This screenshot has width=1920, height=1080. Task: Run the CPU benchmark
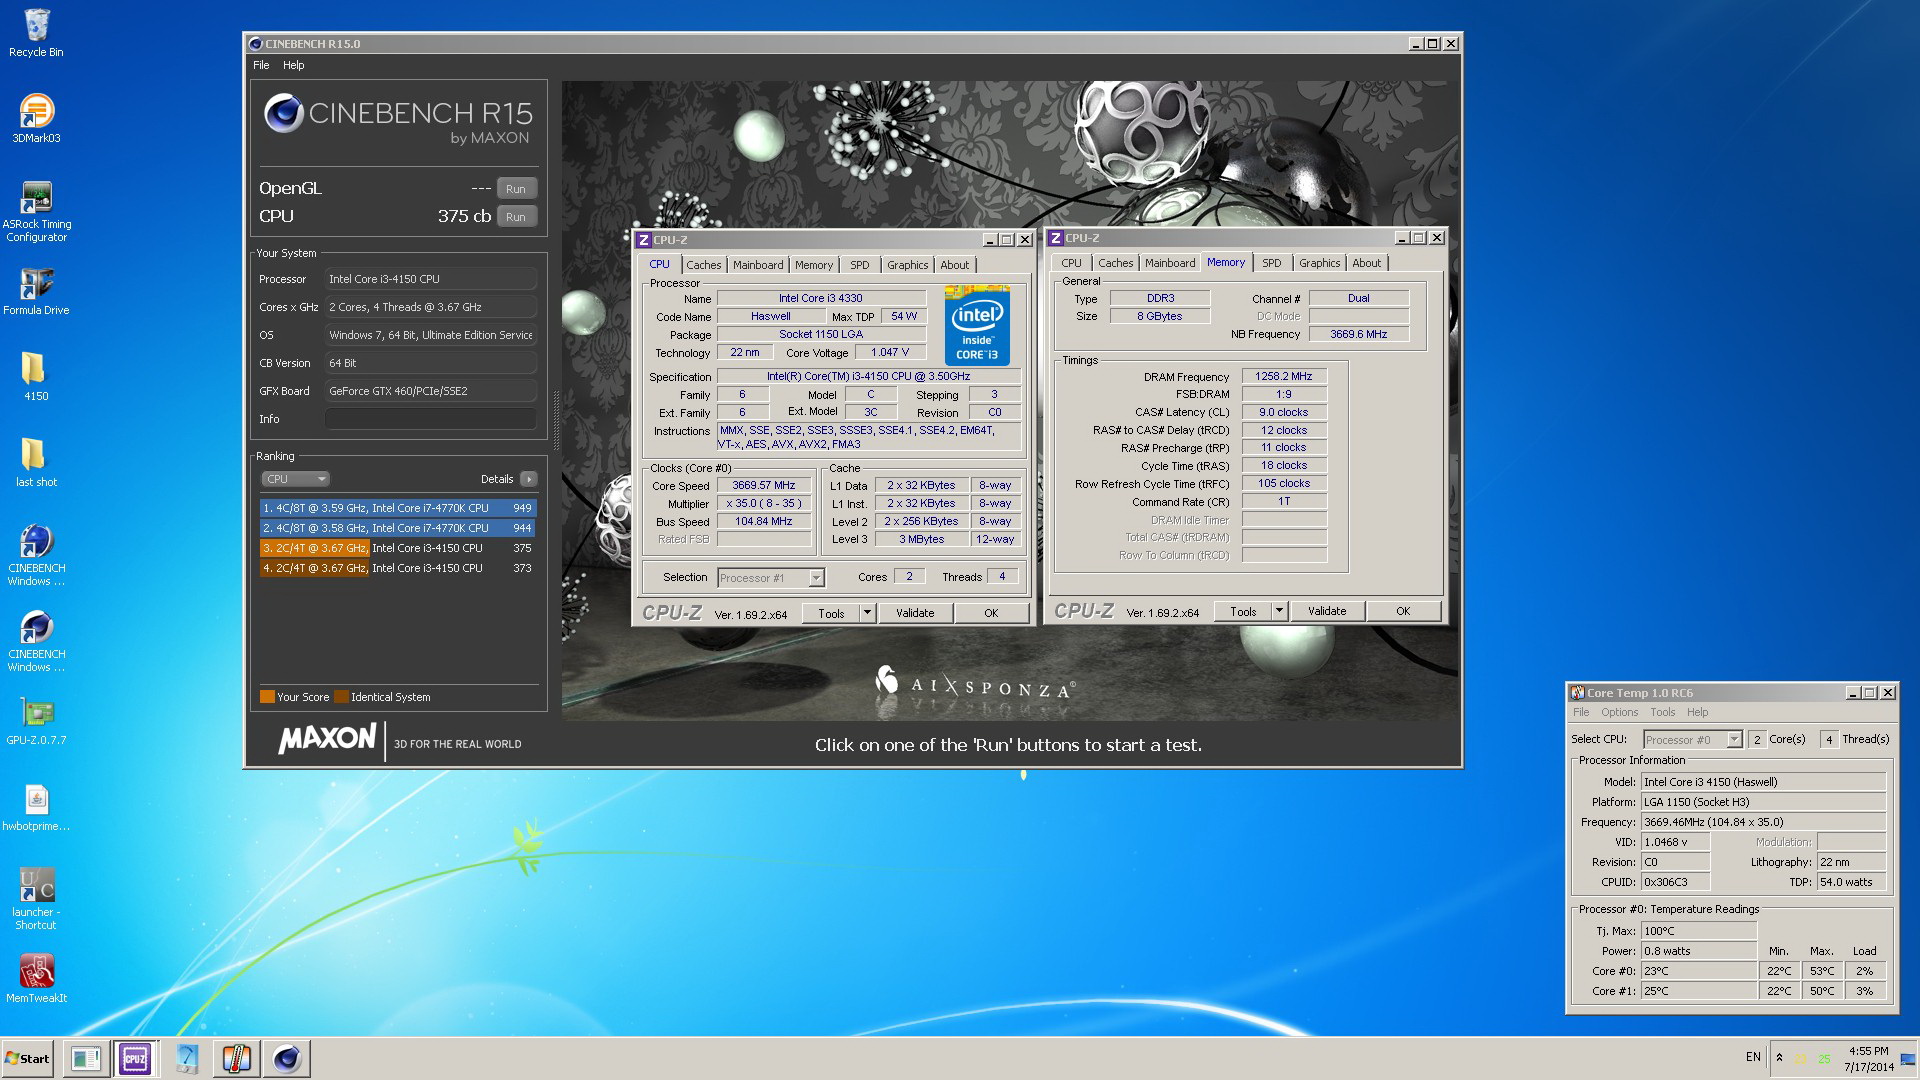coord(516,216)
